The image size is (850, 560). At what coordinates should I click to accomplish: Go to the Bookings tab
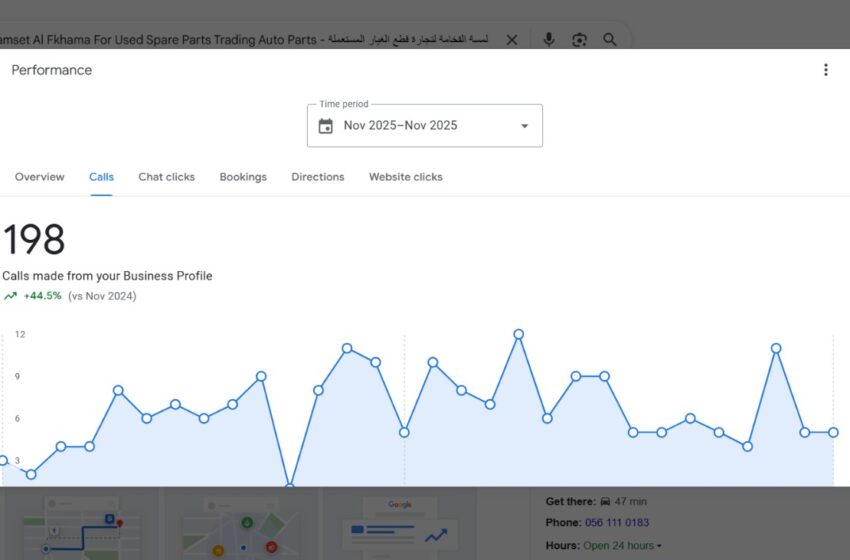tap(243, 177)
